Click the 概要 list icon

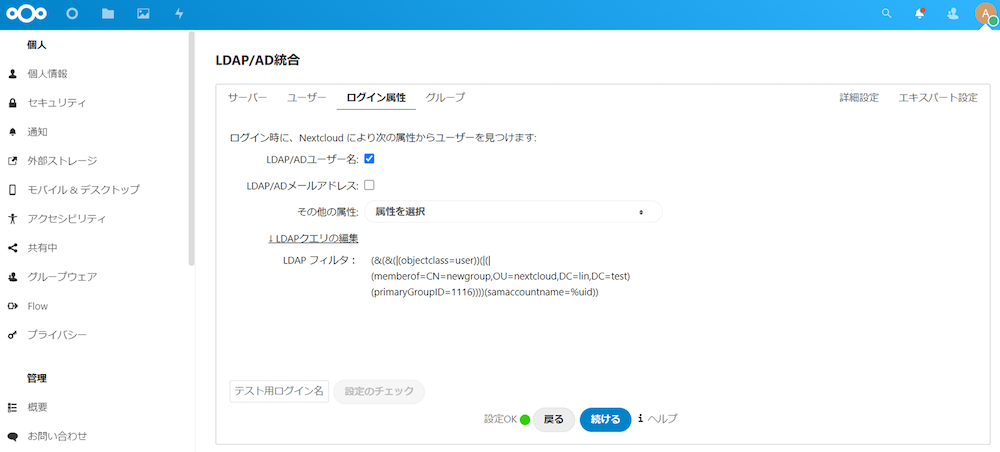tap(12, 407)
